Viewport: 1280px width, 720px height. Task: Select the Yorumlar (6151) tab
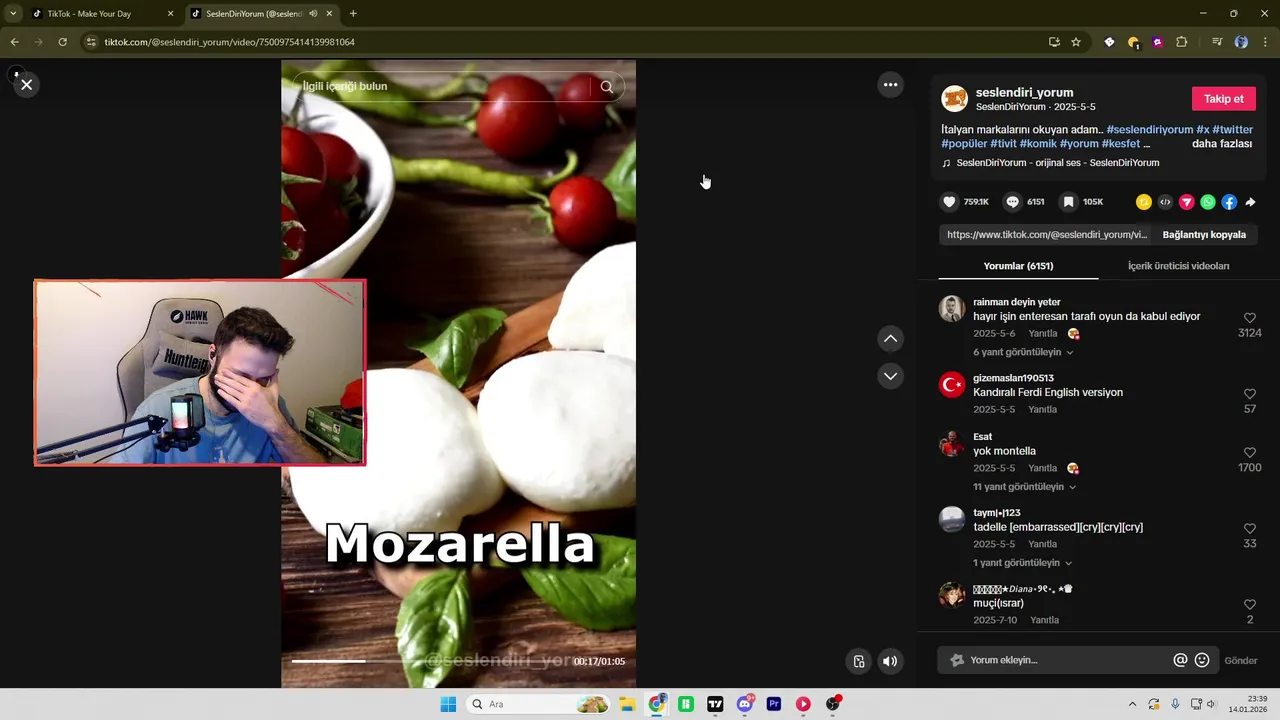[x=1018, y=266]
